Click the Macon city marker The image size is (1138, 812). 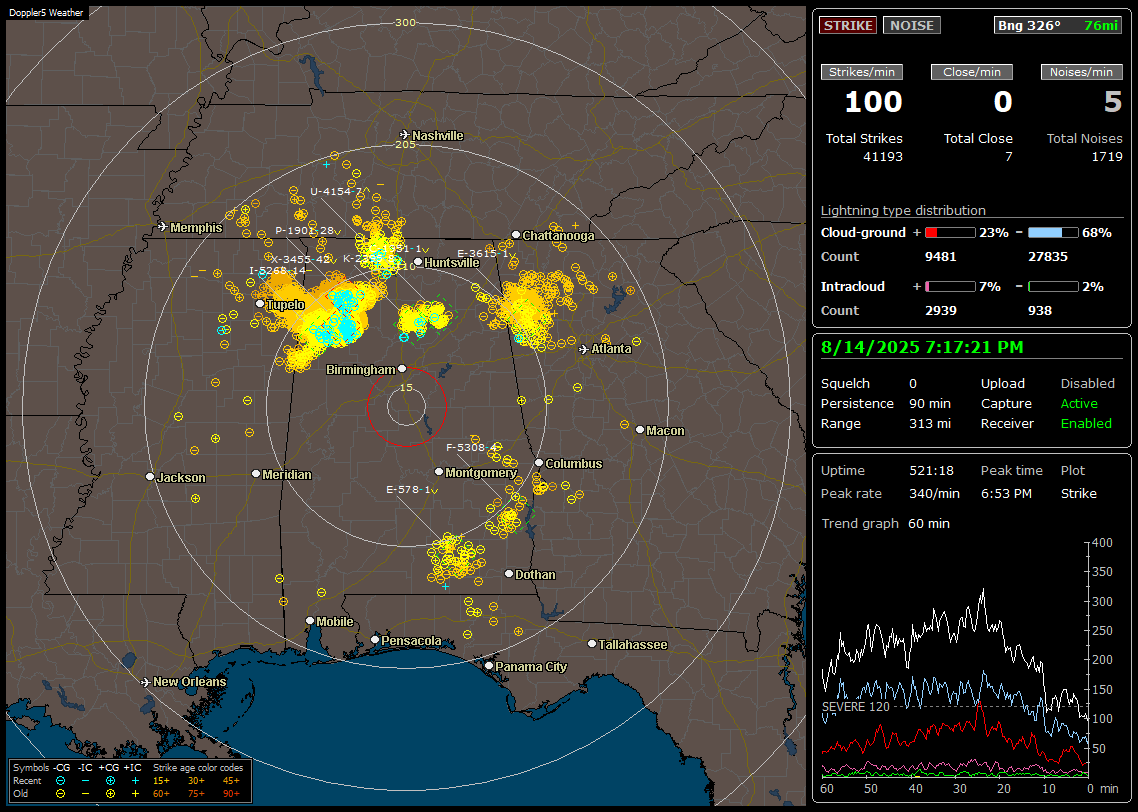(640, 430)
